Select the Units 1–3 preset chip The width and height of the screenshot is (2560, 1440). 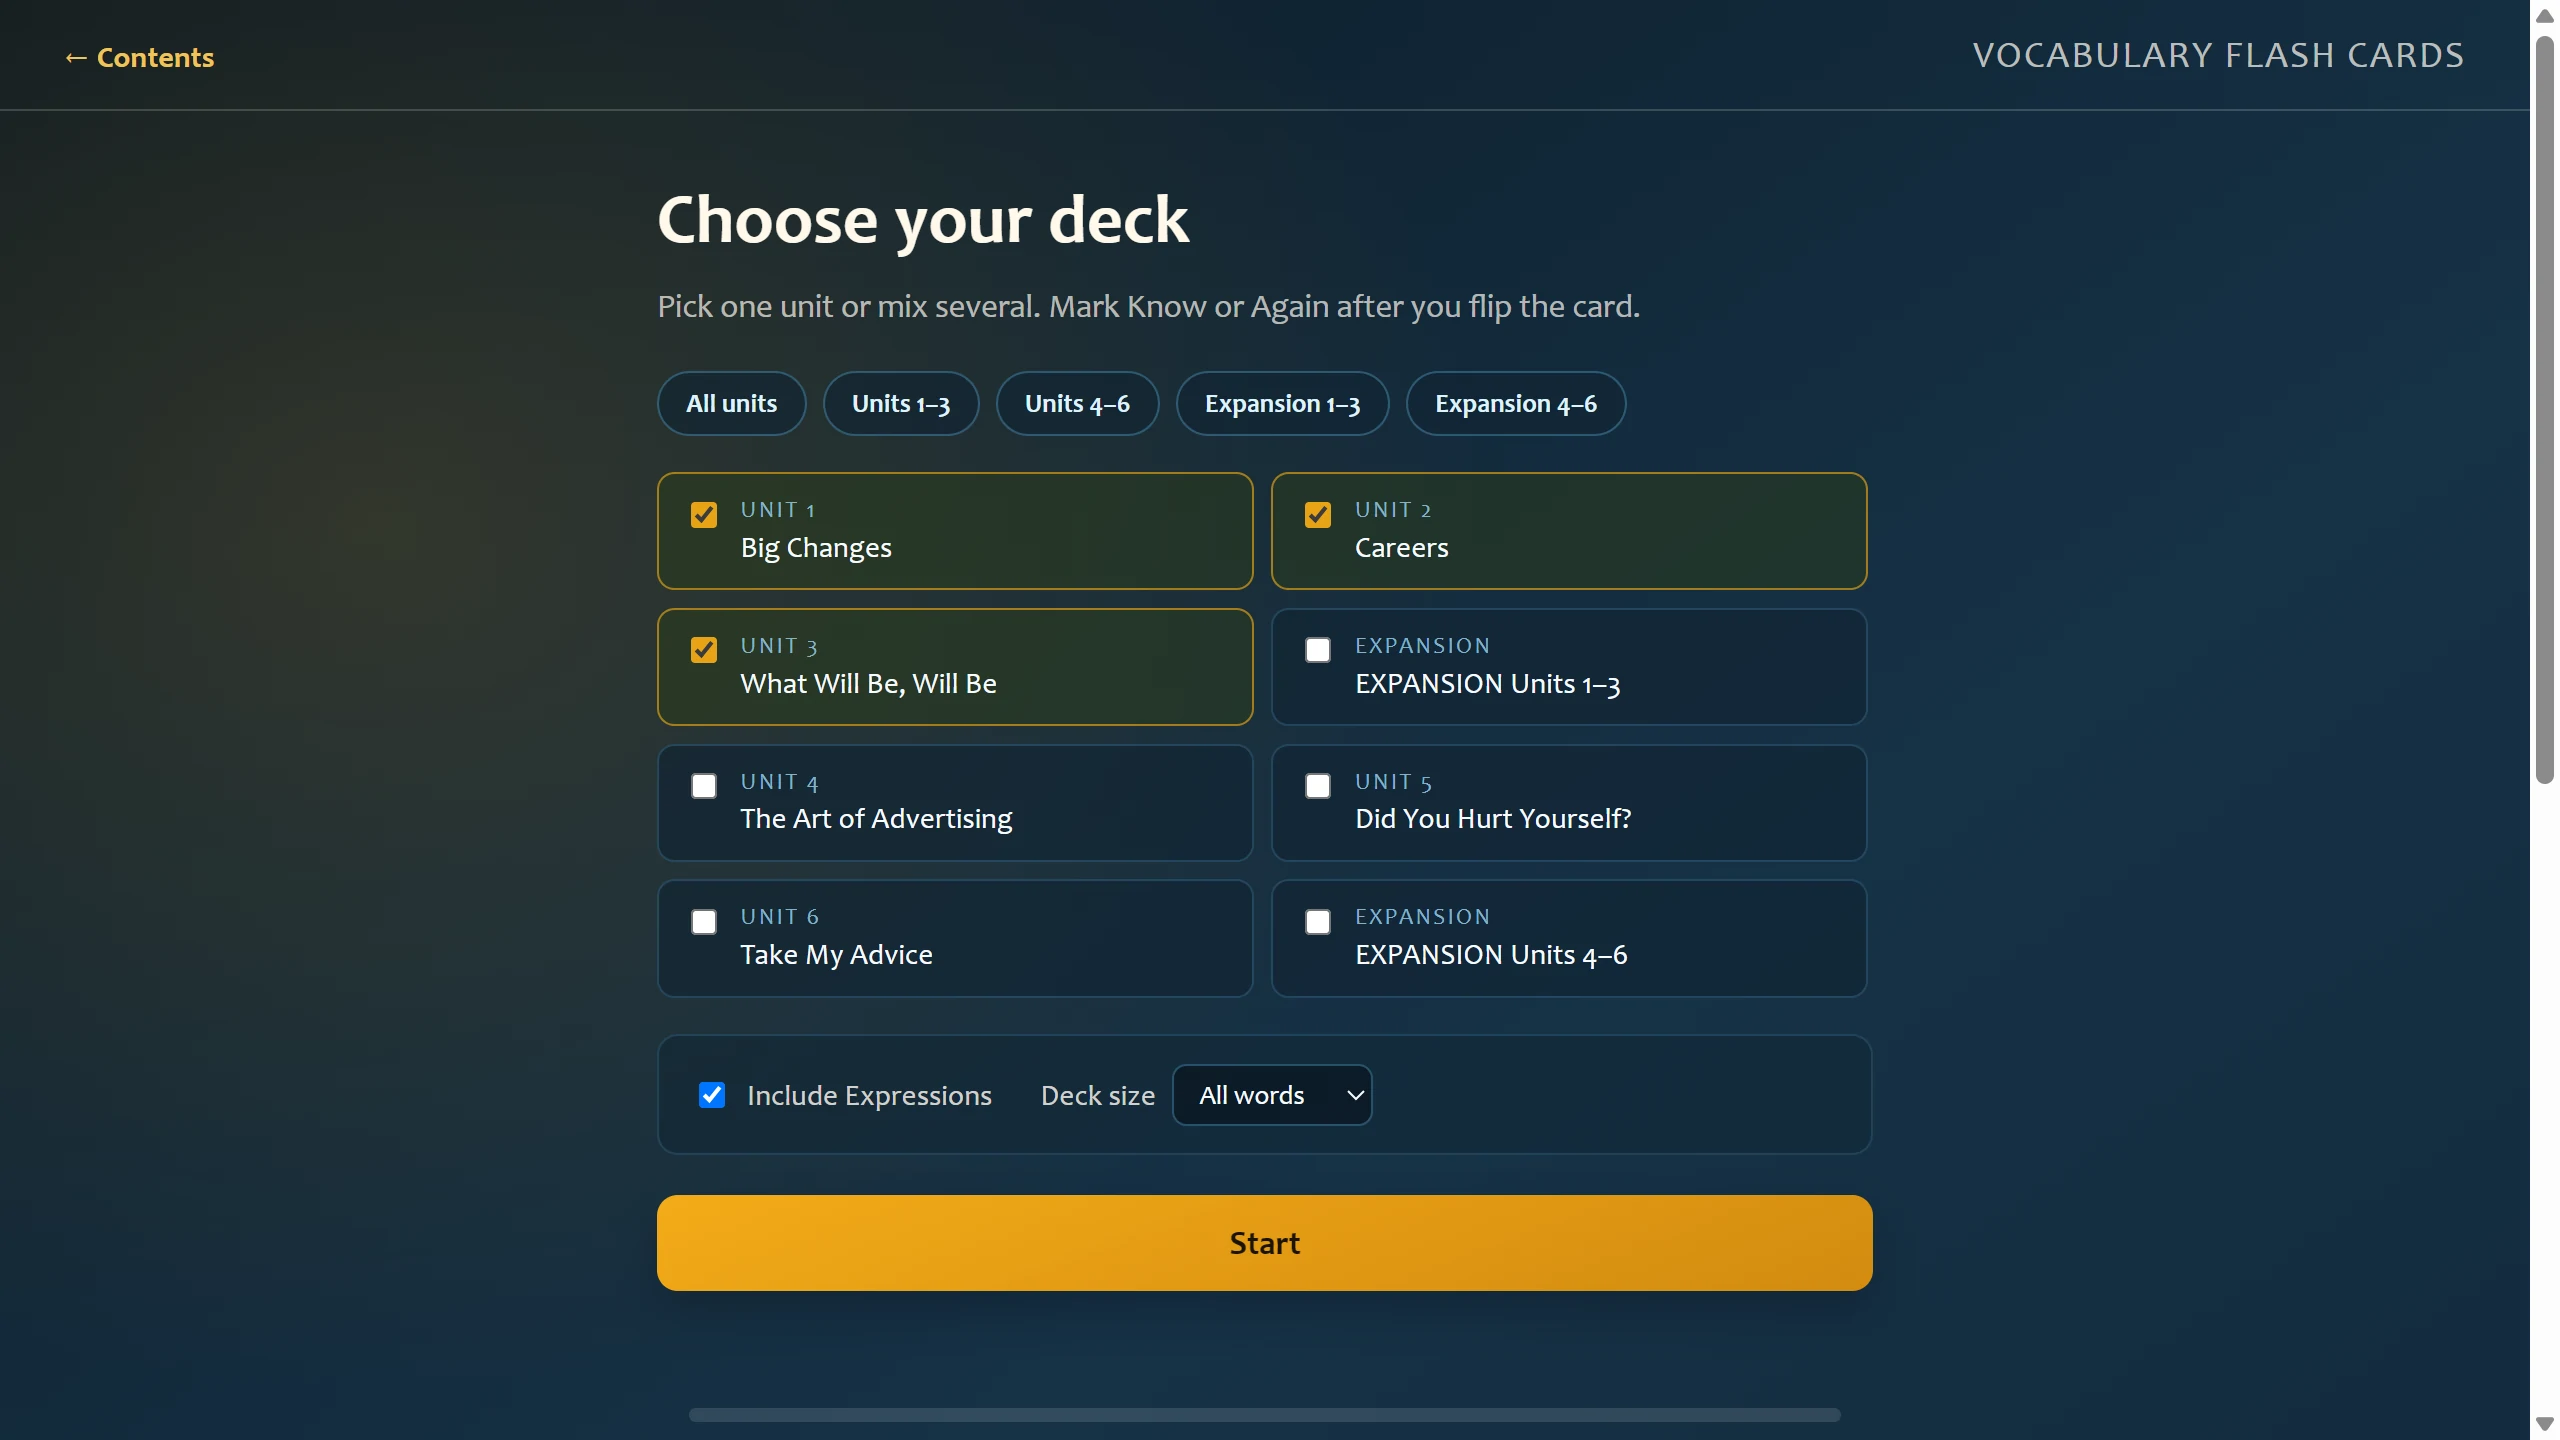point(901,404)
